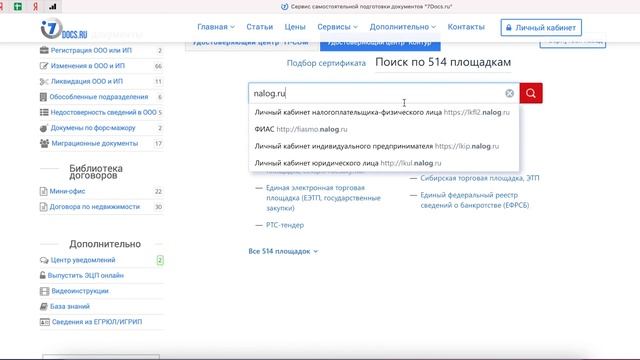Screen dimensions: 640x360
Task: Open Статьи in the top menu
Action: tap(260, 27)
